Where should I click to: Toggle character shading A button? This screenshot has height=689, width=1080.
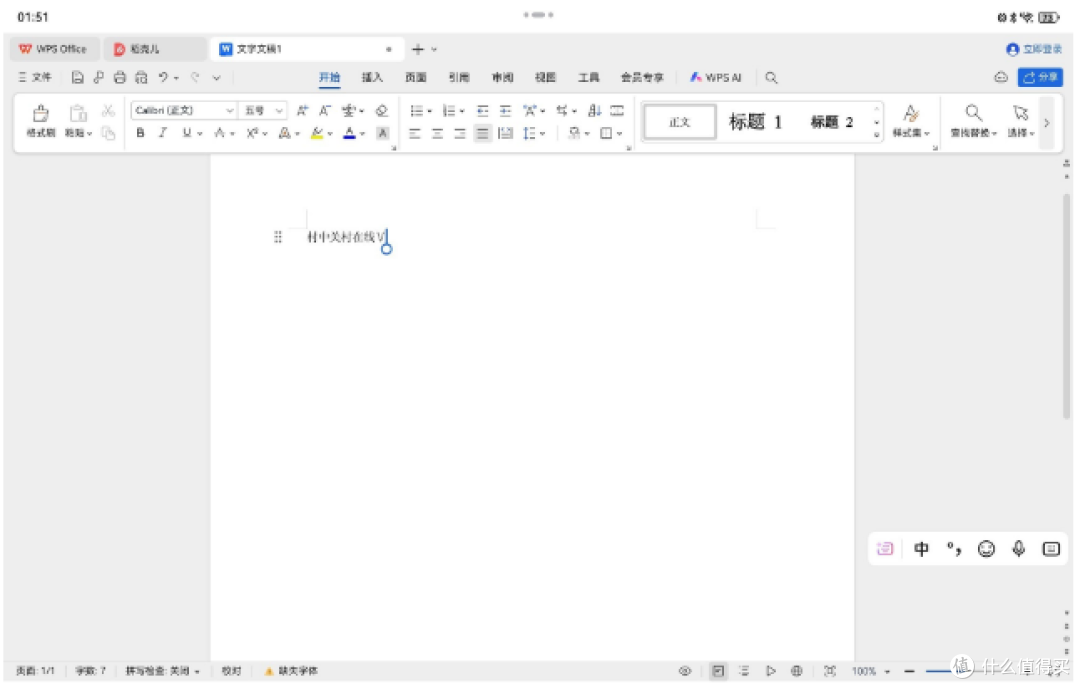pyautogui.click(x=383, y=133)
